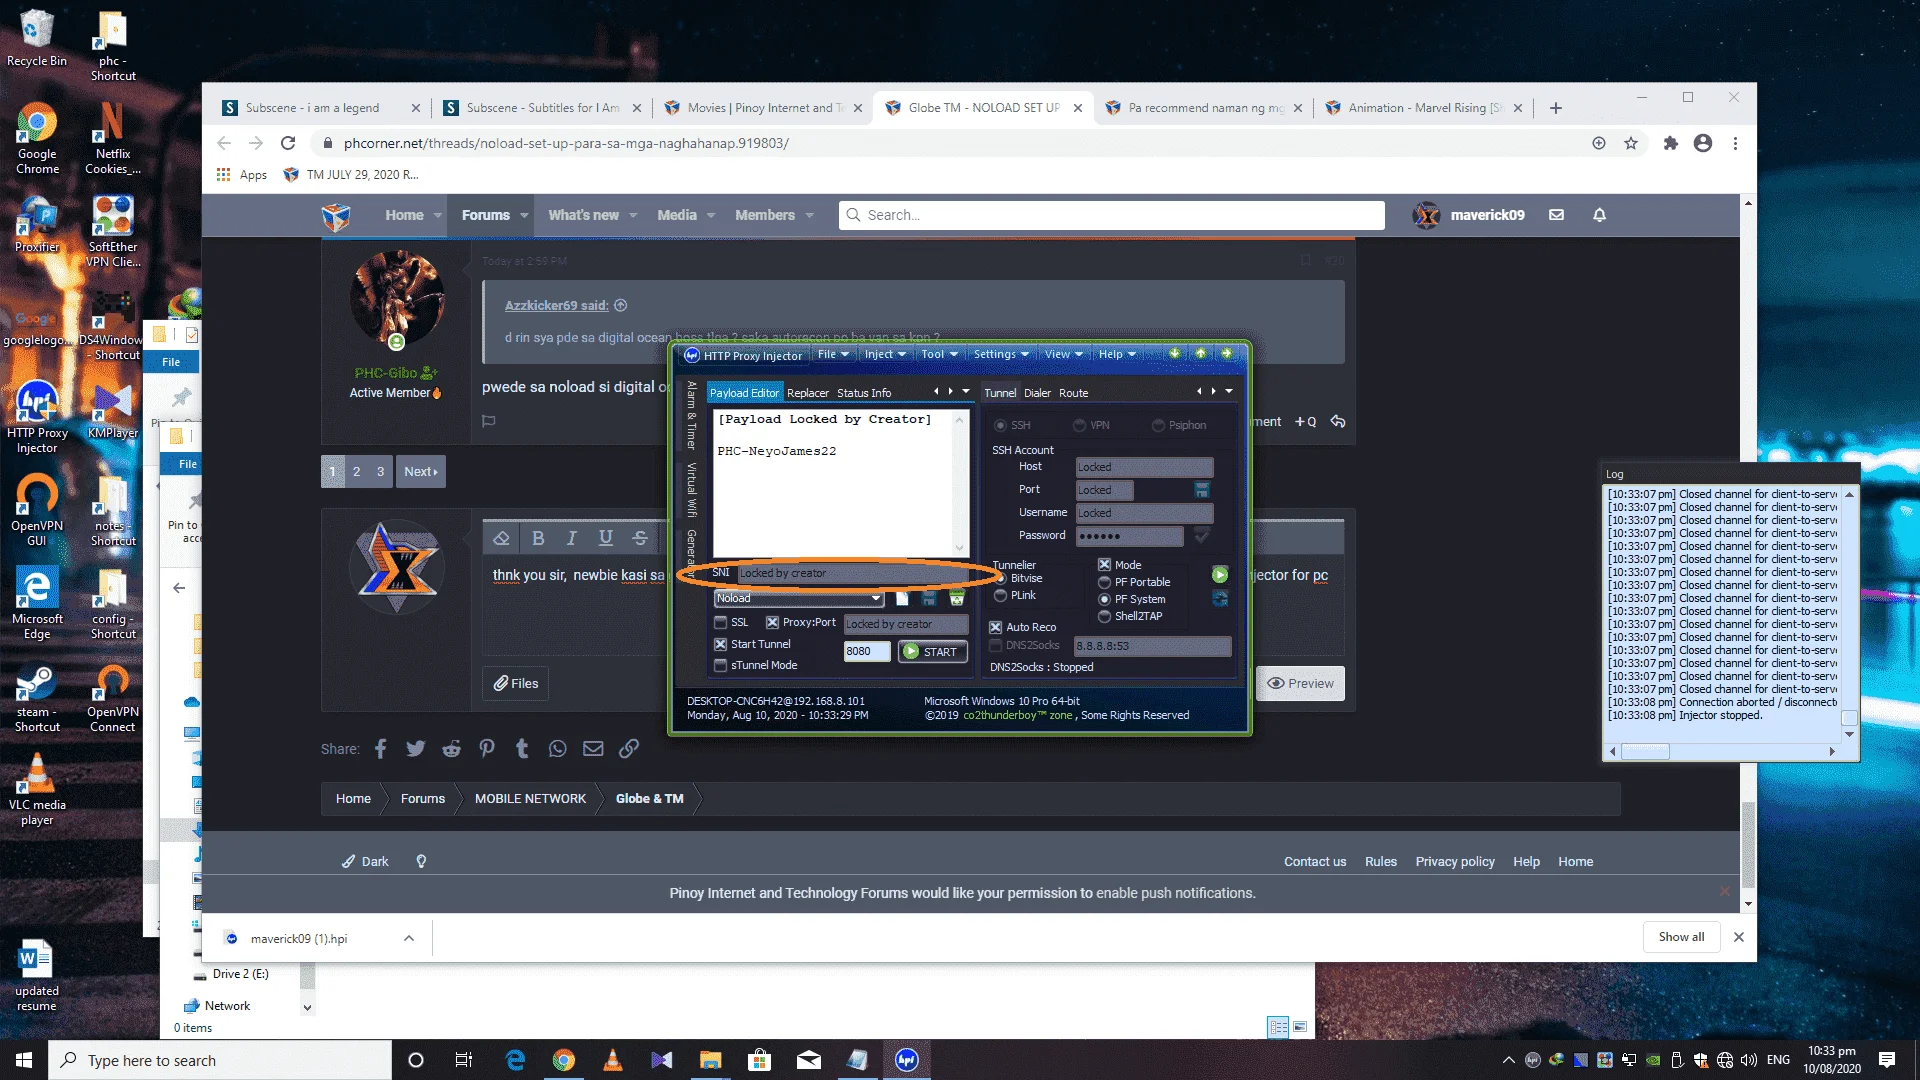Image resolution: width=1920 pixels, height=1080 pixels.
Task: Share thread via Facebook icon
Action: [381, 749]
